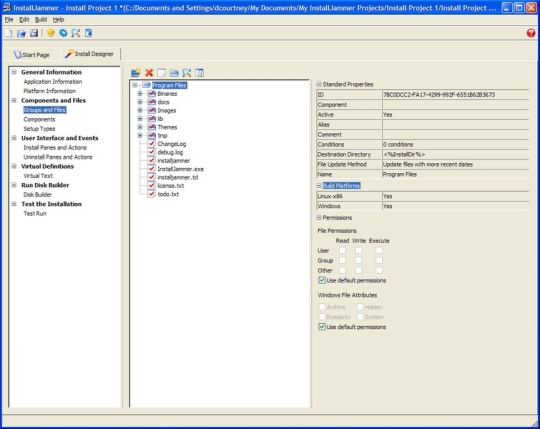Go to Setup Types
The width and height of the screenshot is (540, 429).
(39, 128)
